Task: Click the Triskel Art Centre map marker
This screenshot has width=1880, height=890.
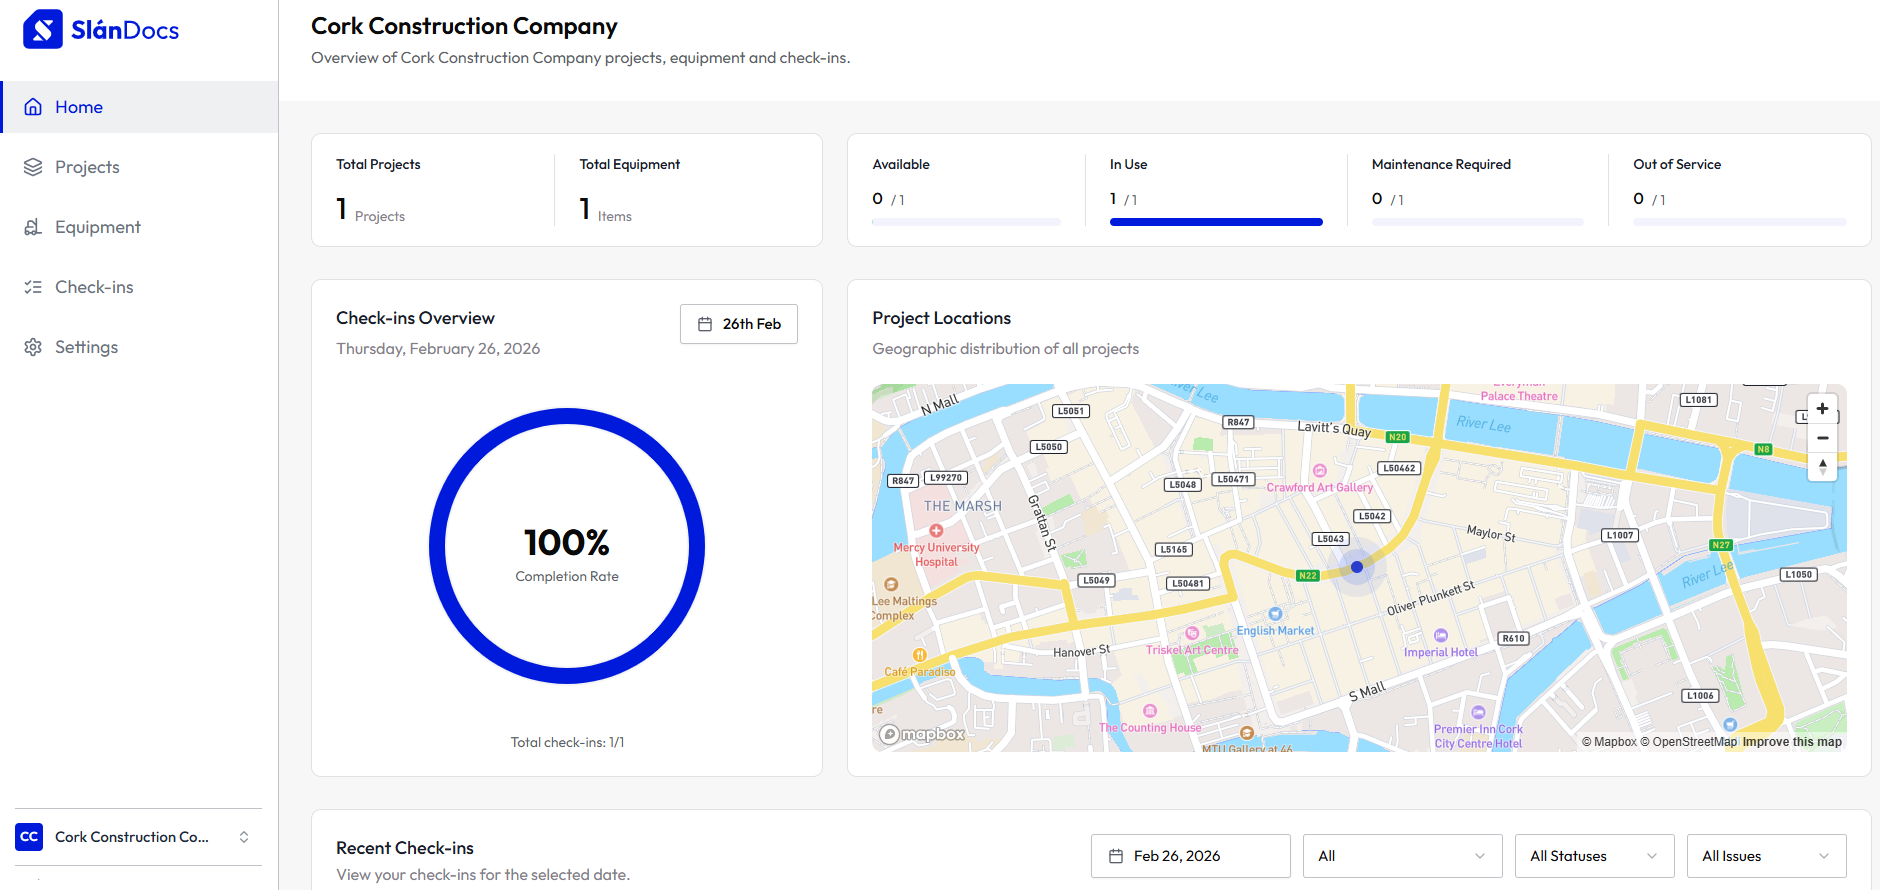Action: (x=1192, y=633)
